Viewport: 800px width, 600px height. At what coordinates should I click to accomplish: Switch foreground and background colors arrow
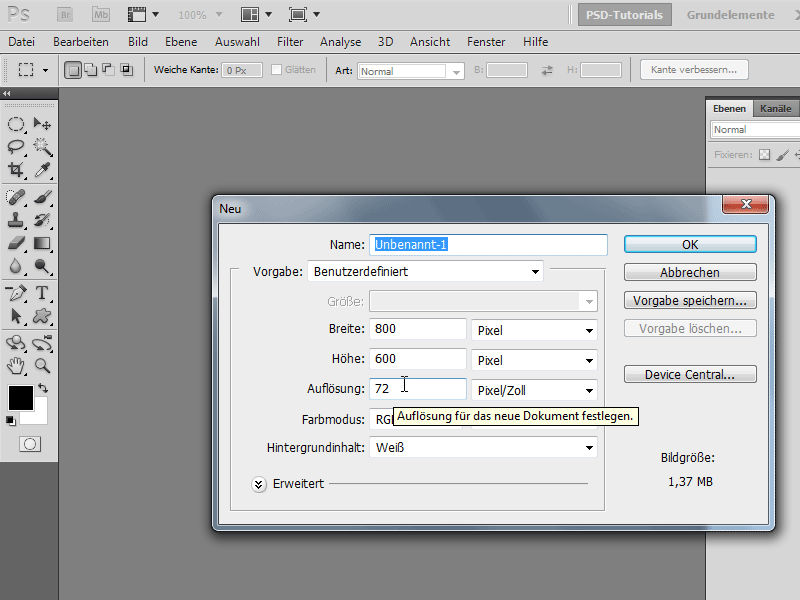pos(43,388)
